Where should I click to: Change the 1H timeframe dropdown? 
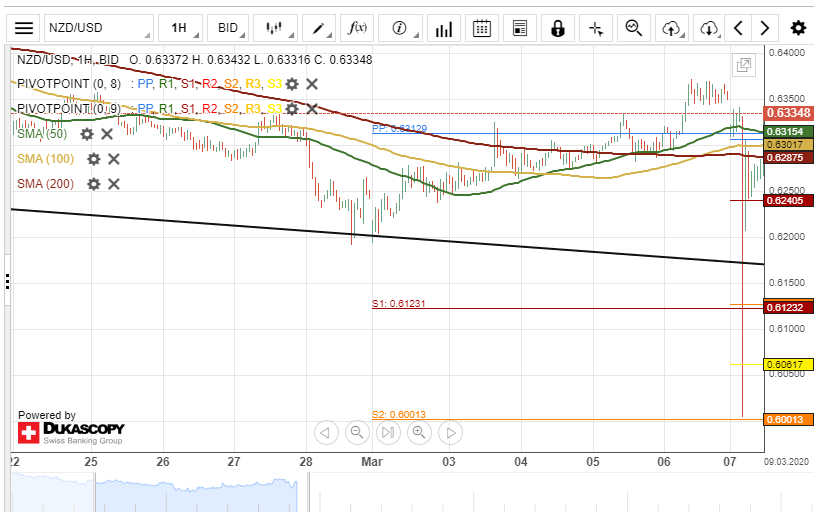(x=180, y=28)
